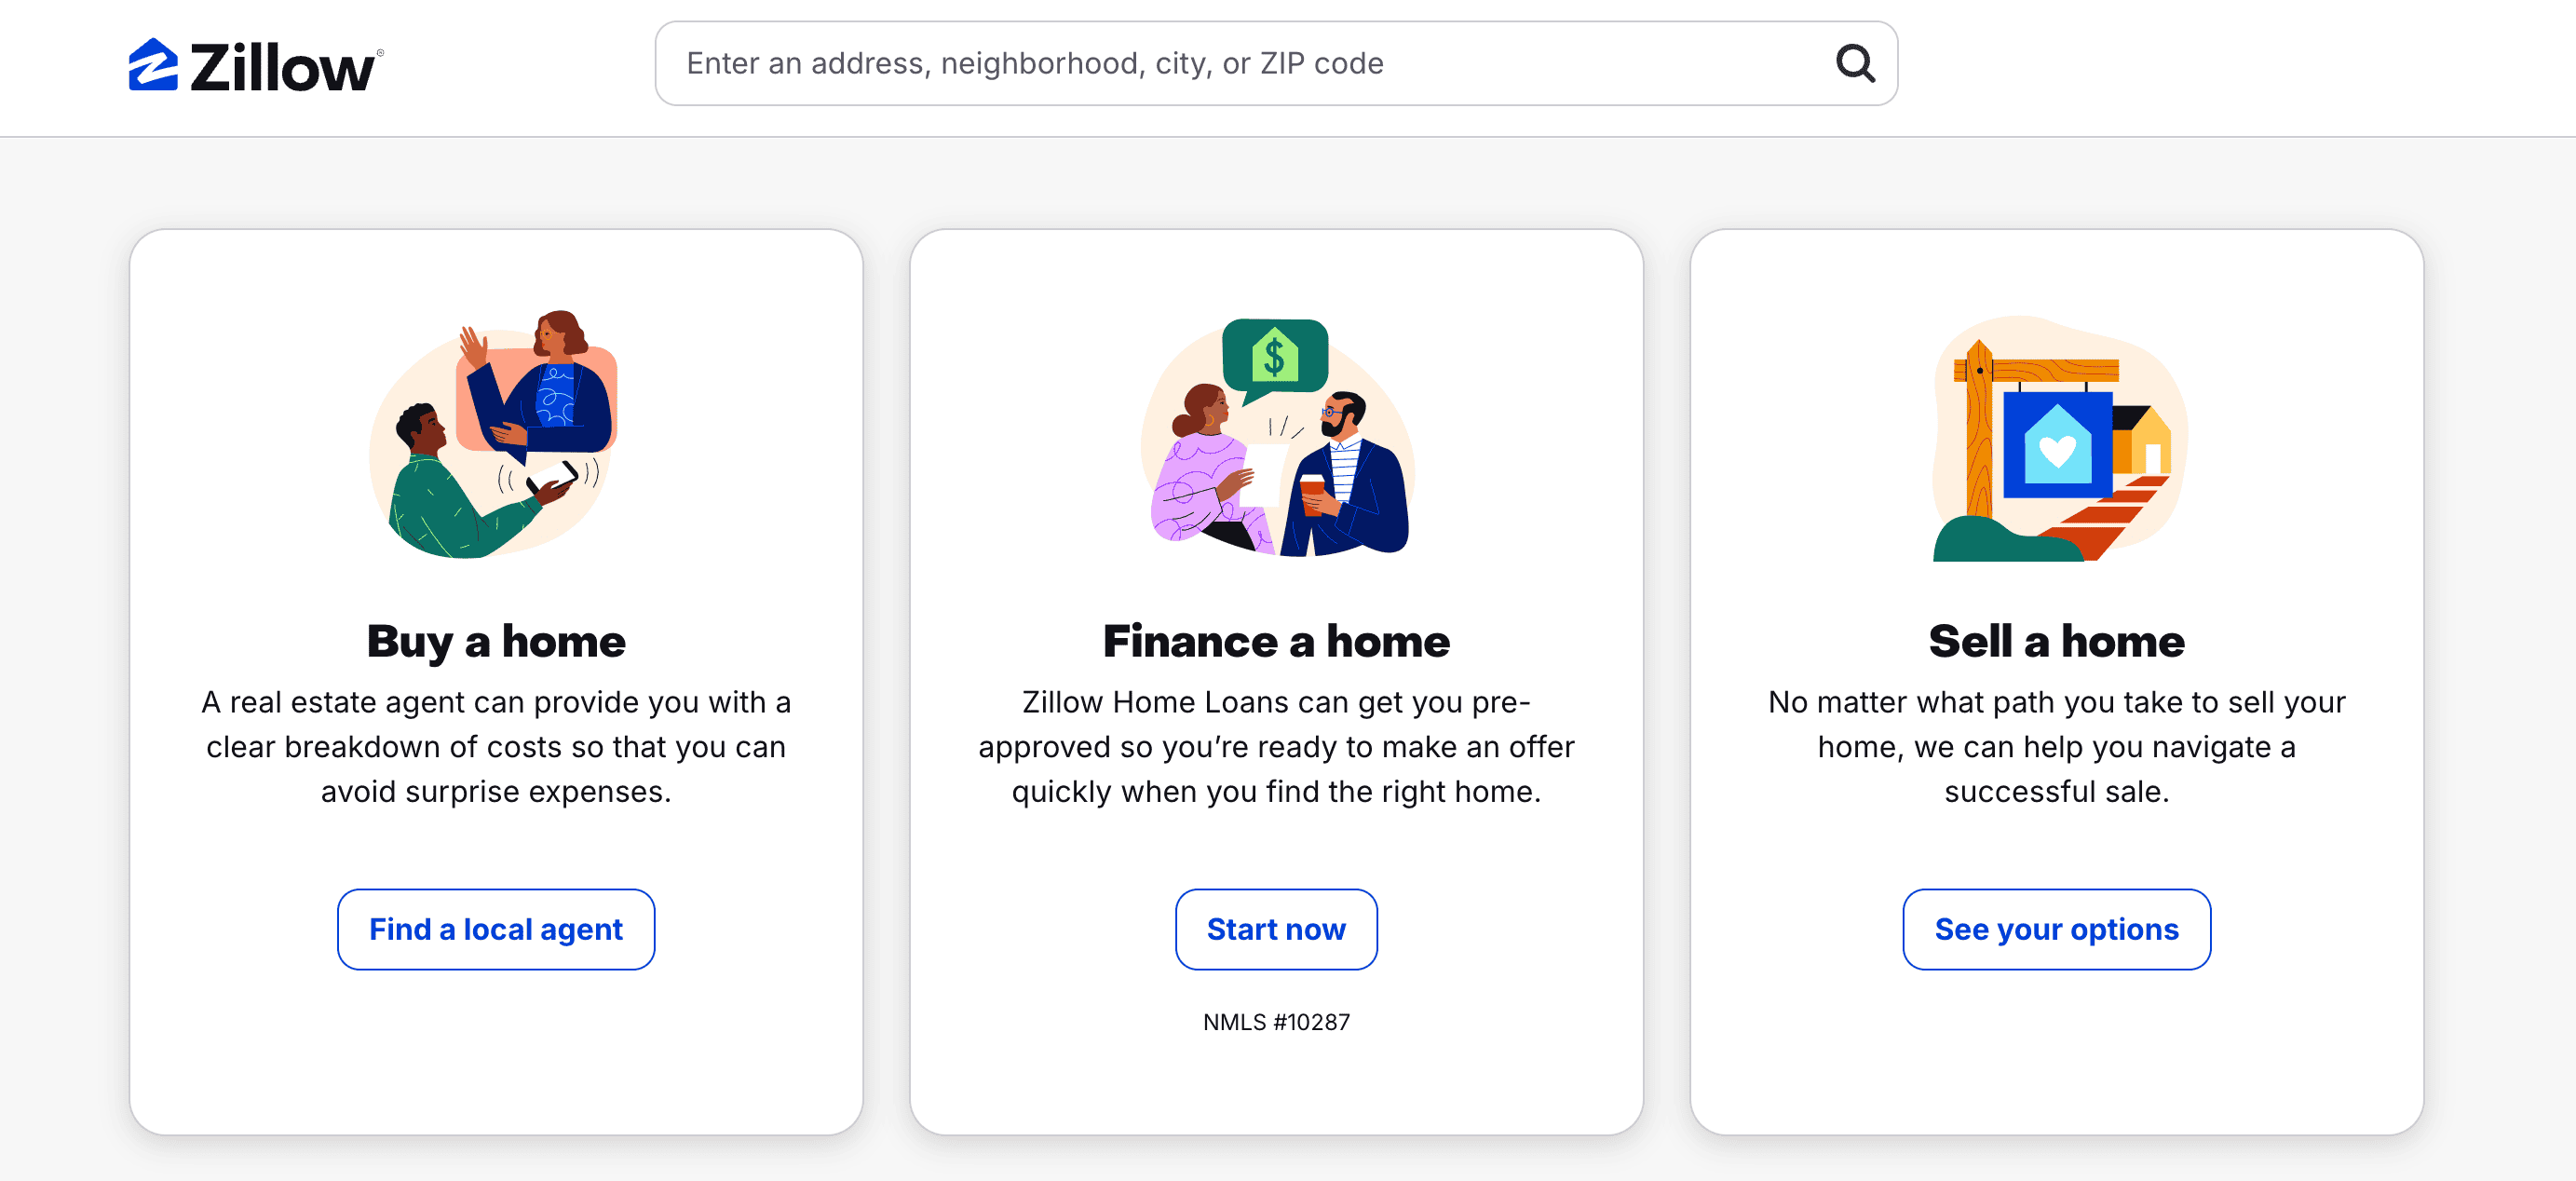This screenshot has width=2576, height=1181.
Task: Click the Zillow Home Loans description paragraph
Action: 1276,747
